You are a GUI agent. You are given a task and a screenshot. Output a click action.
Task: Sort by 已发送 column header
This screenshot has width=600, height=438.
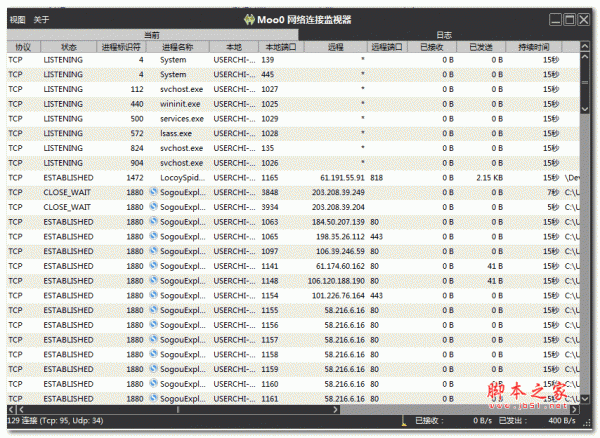tap(481, 47)
